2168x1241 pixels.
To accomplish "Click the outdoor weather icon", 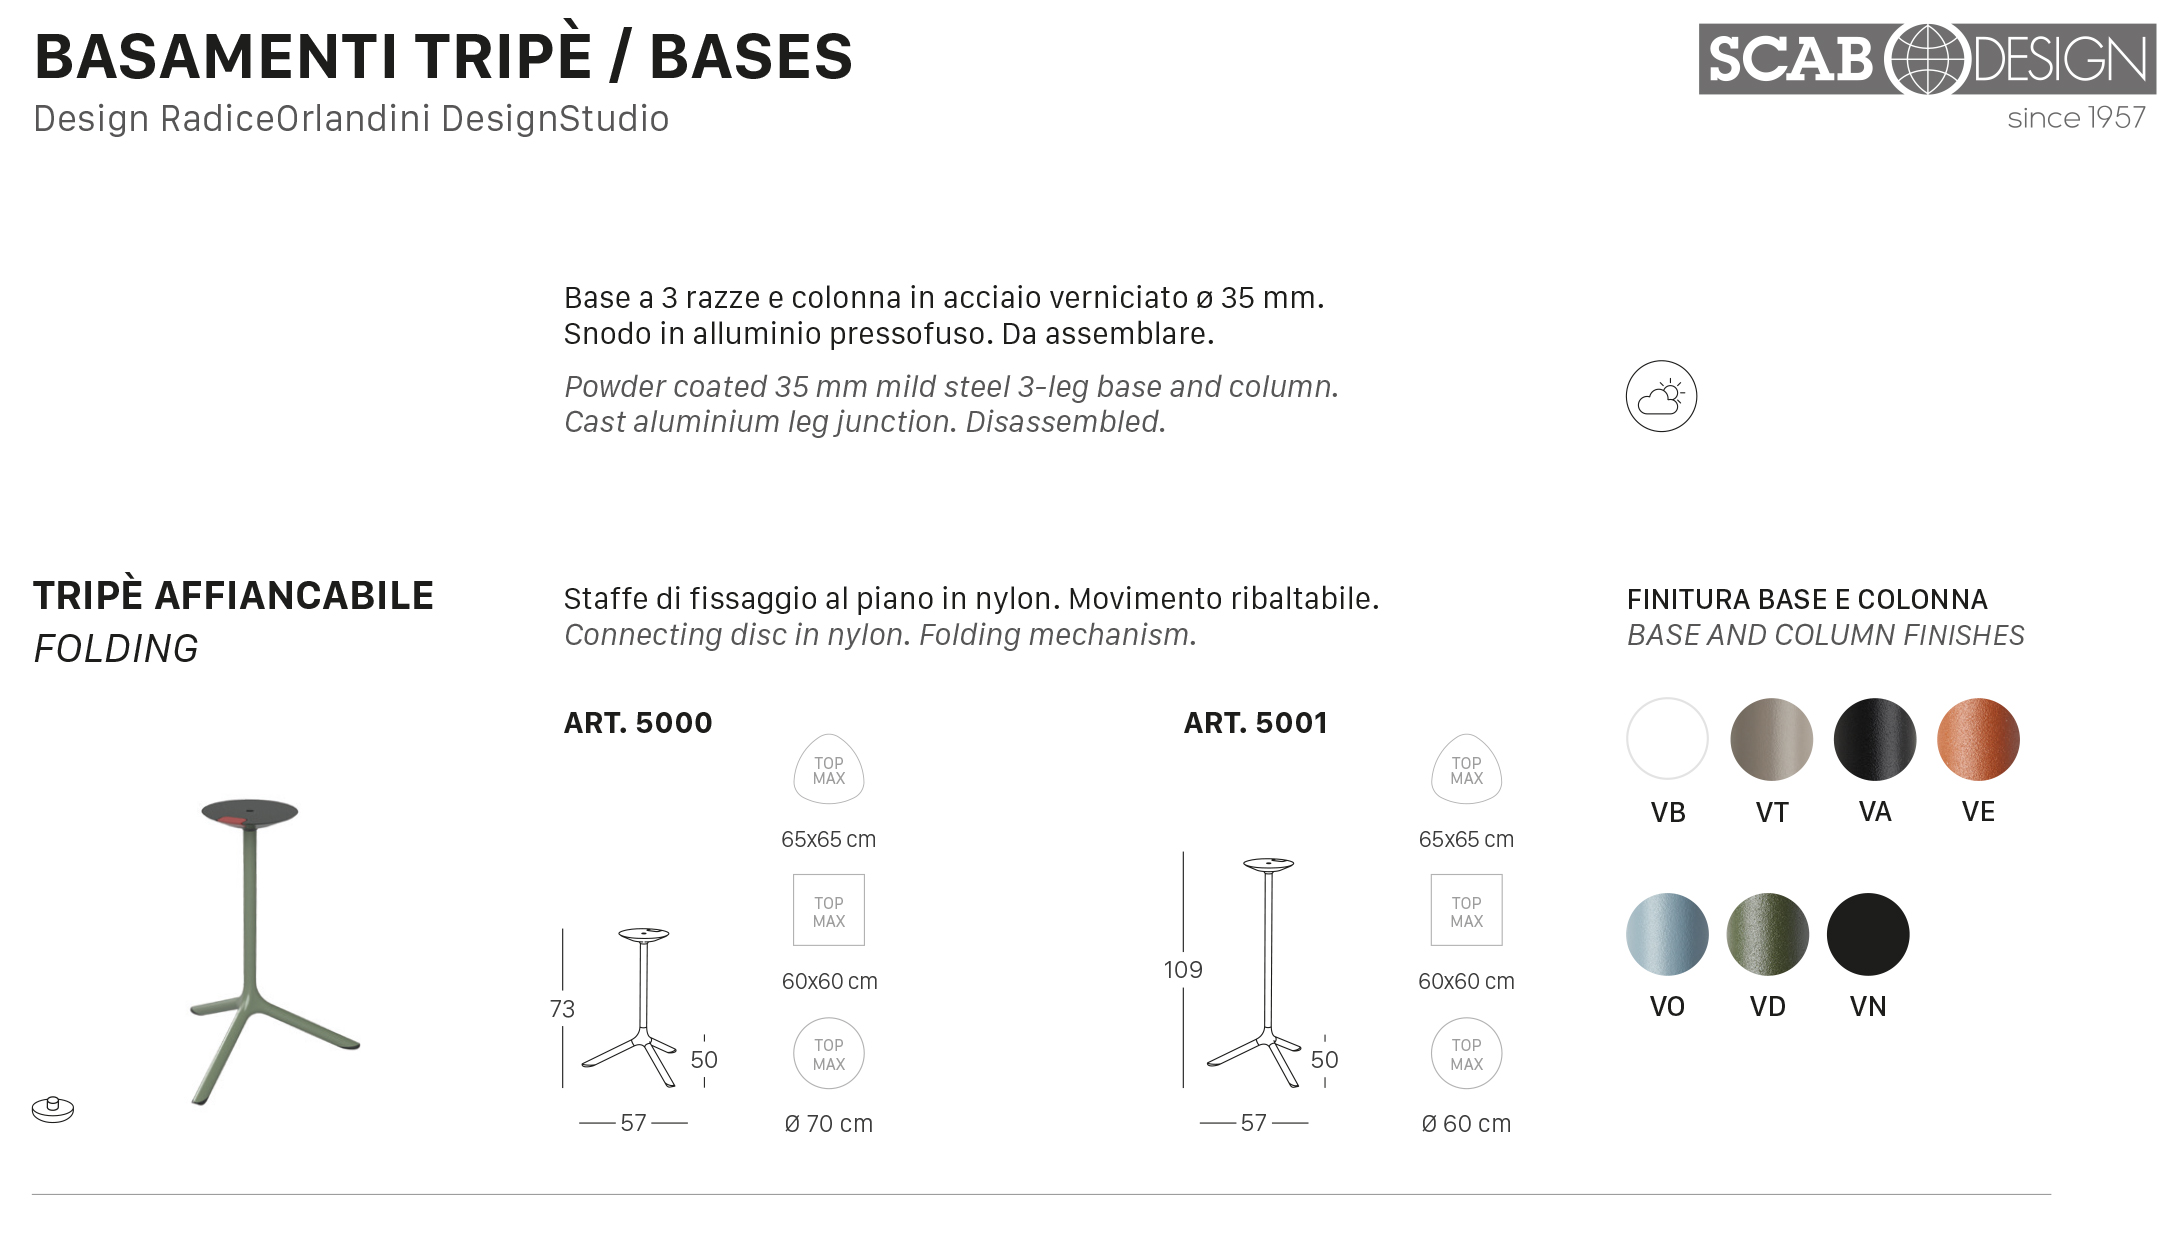I will 1661,396.
